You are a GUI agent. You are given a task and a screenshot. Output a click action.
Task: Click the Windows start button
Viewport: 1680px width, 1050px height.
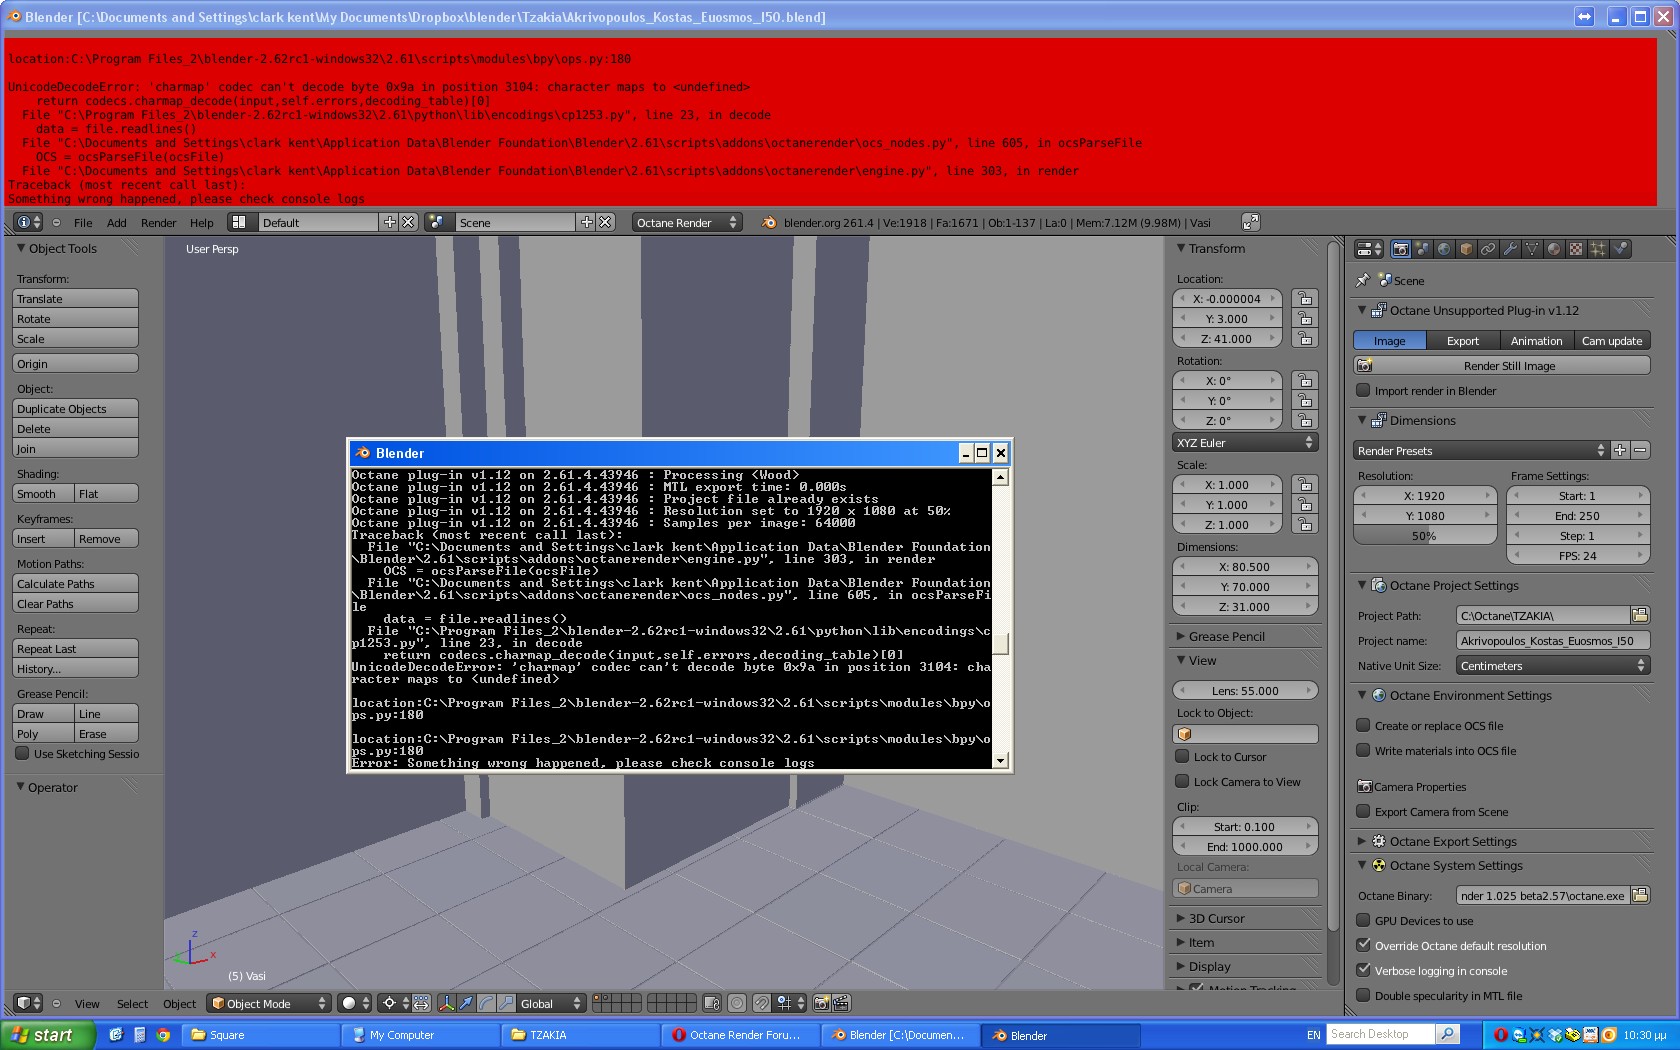pos(47,1035)
